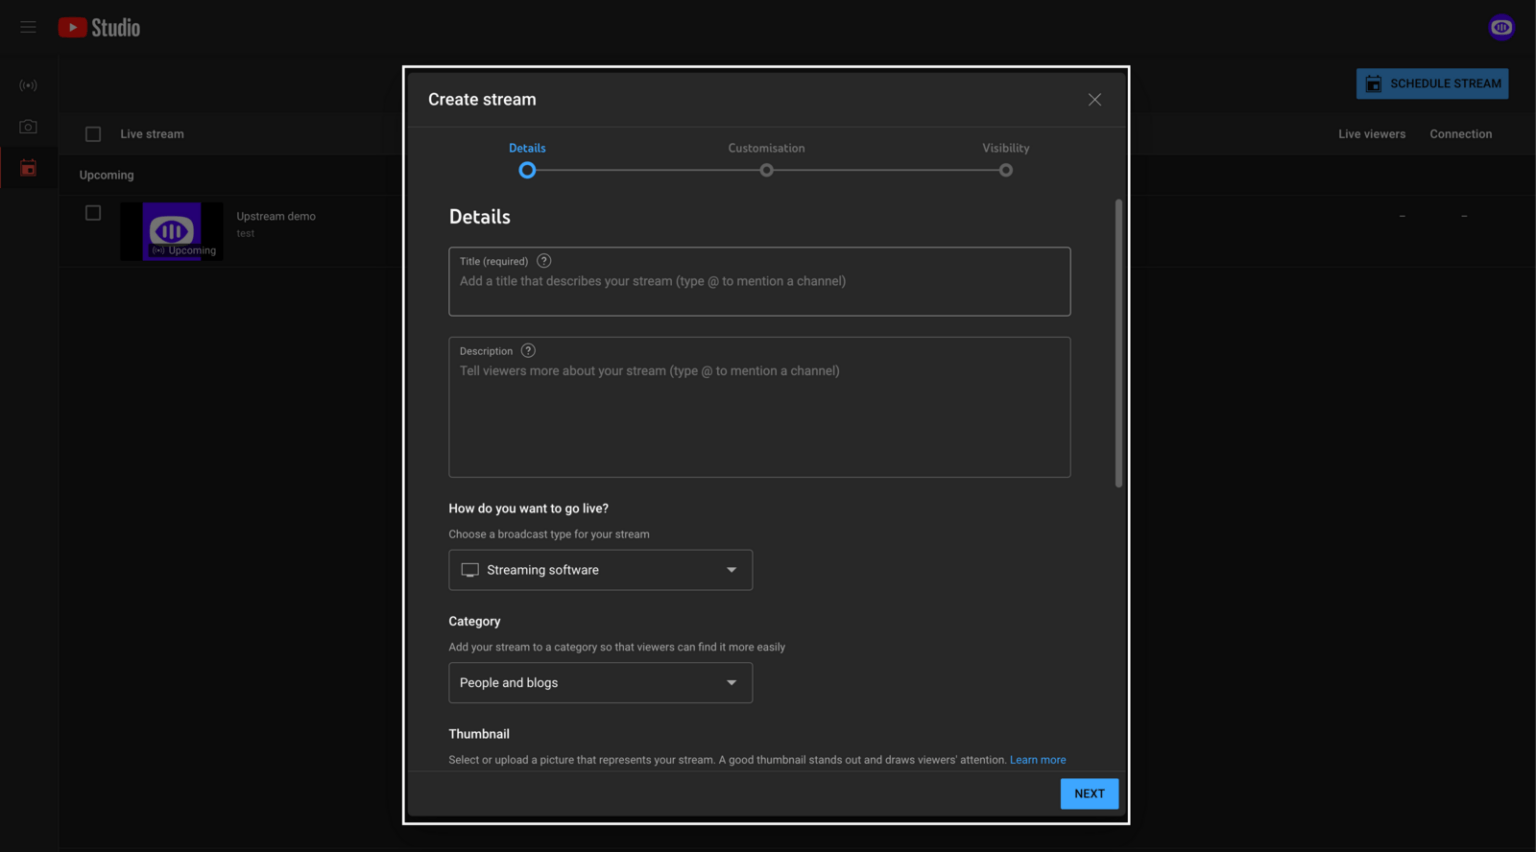The width and height of the screenshot is (1536, 852).
Task: Click the Description help question mark icon
Action: pyautogui.click(x=529, y=351)
